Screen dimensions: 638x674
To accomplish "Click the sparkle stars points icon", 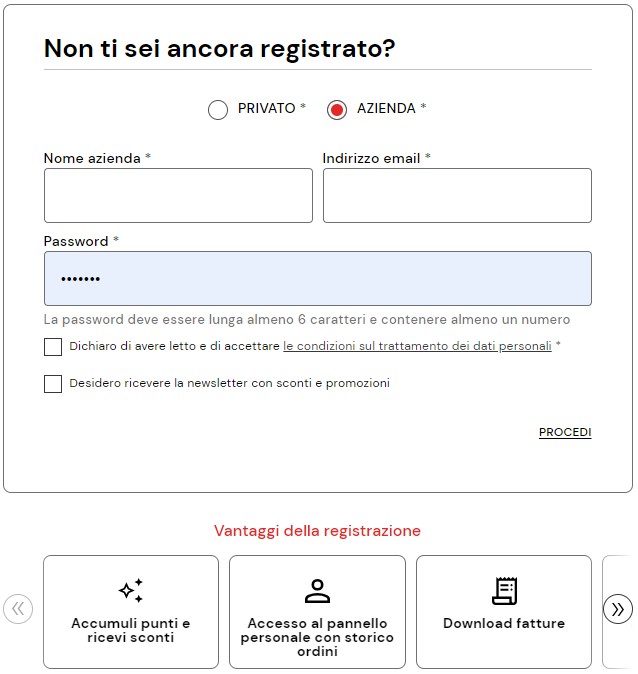I will 131,591.
